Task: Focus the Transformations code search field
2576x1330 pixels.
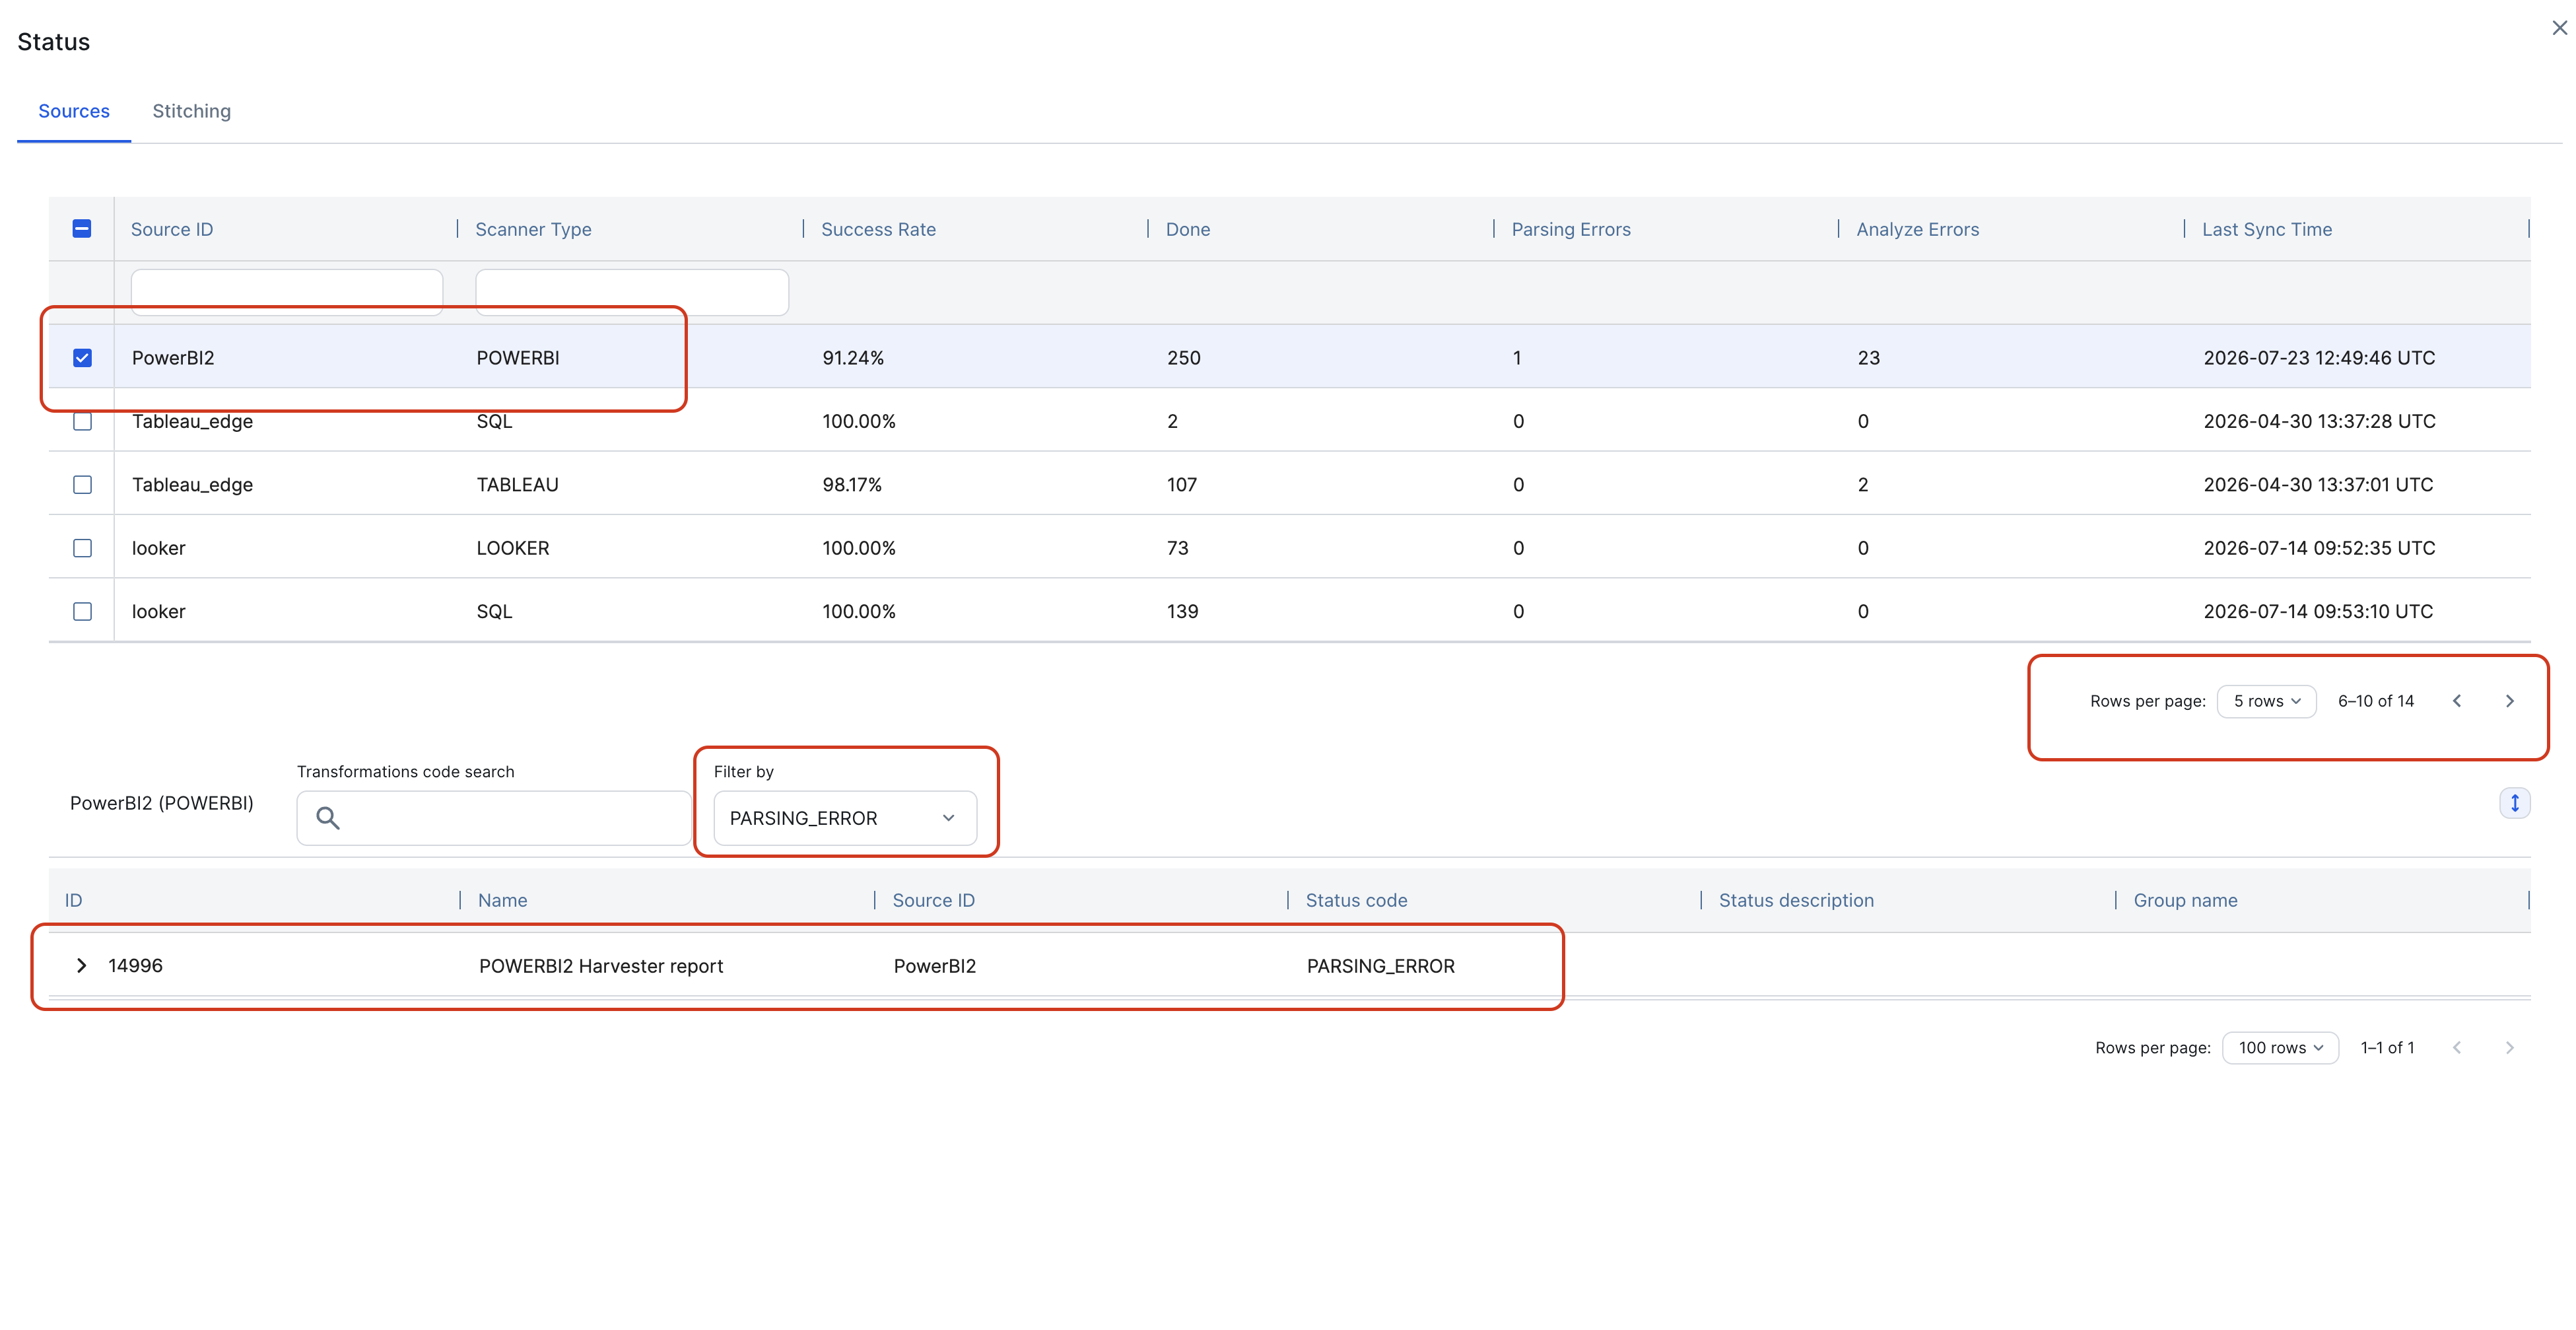Action: [494, 818]
